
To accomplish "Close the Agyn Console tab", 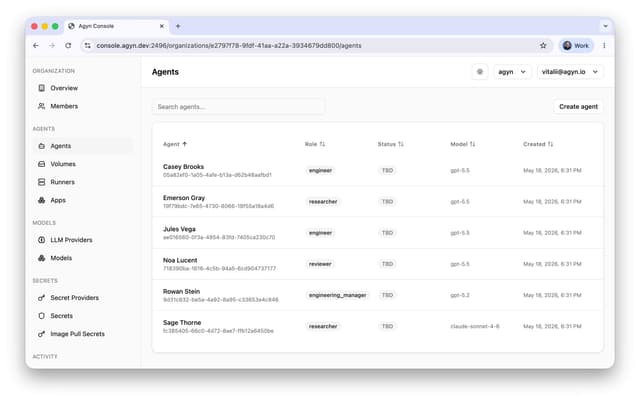I will tap(162, 26).
